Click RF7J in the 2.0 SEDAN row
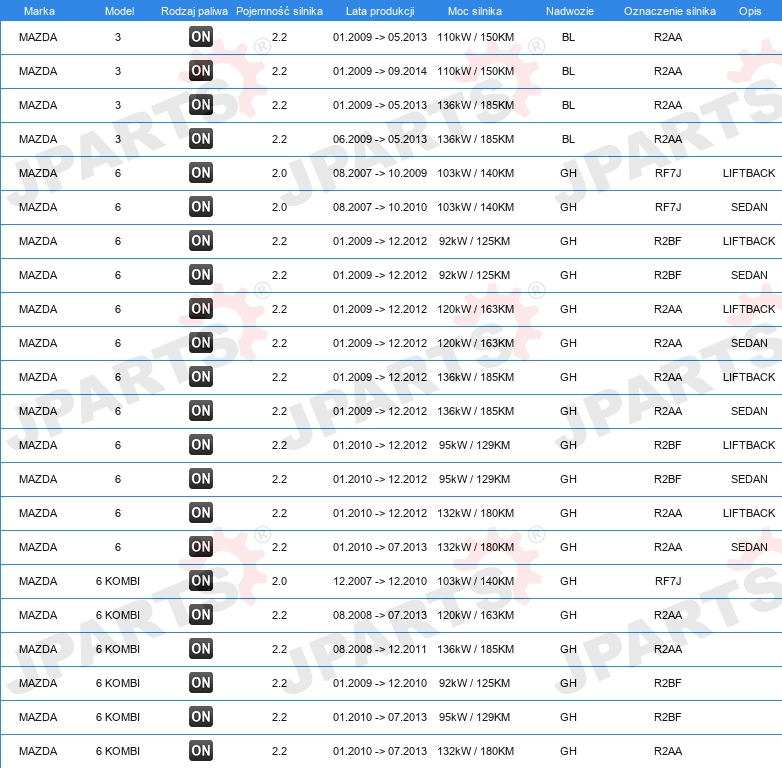Viewport: 782px width, 768px height. tap(668, 207)
